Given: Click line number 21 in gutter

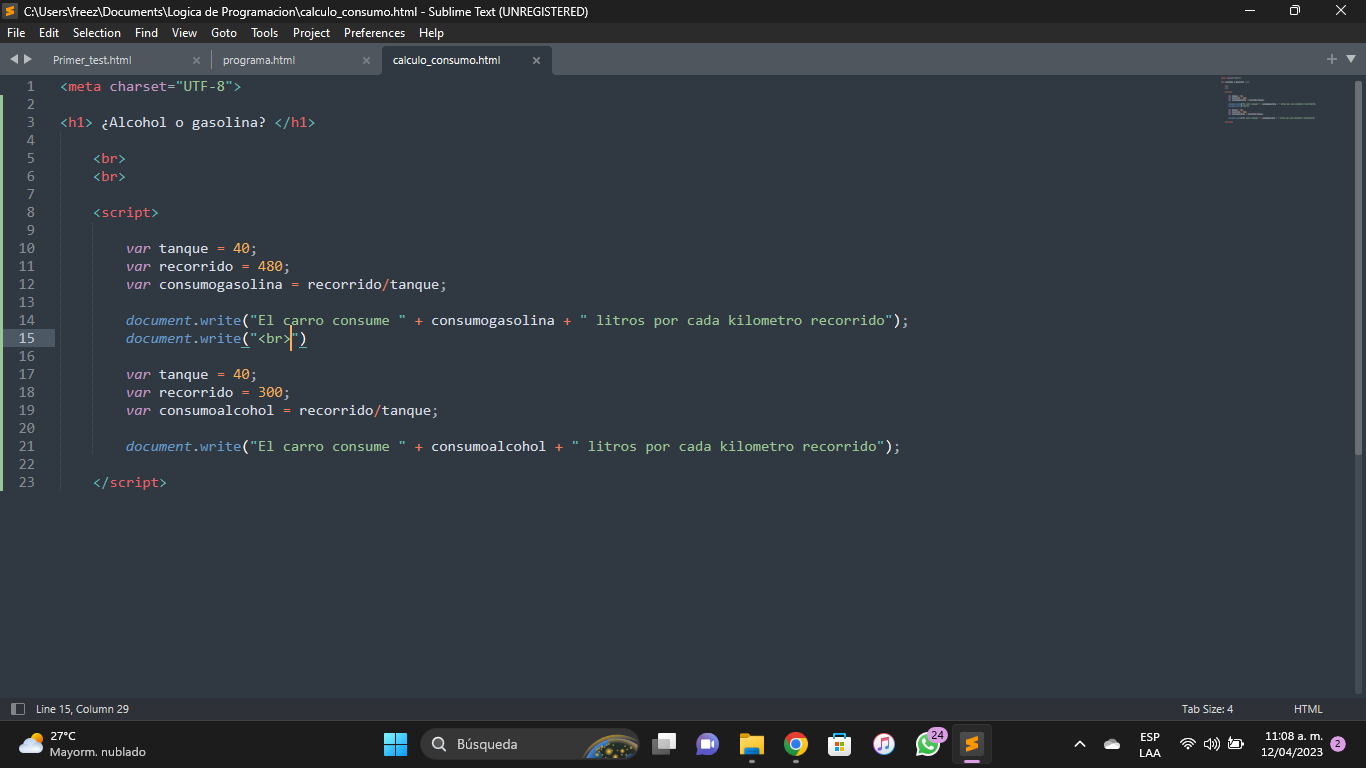Looking at the screenshot, I should click(x=26, y=446).
